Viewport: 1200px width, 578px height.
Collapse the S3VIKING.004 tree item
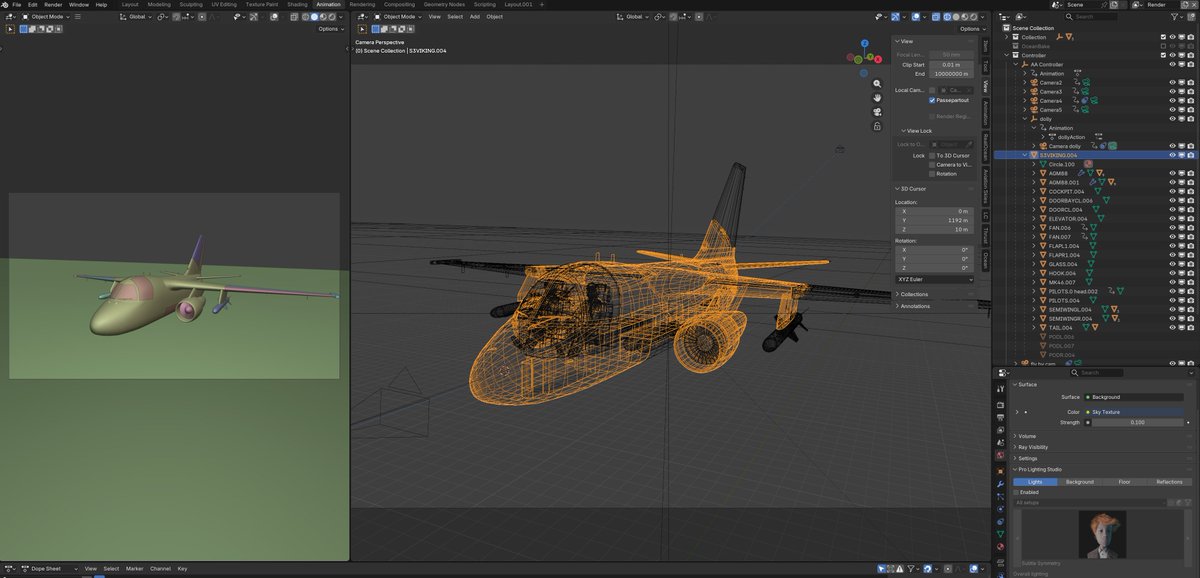(1025, 155)
